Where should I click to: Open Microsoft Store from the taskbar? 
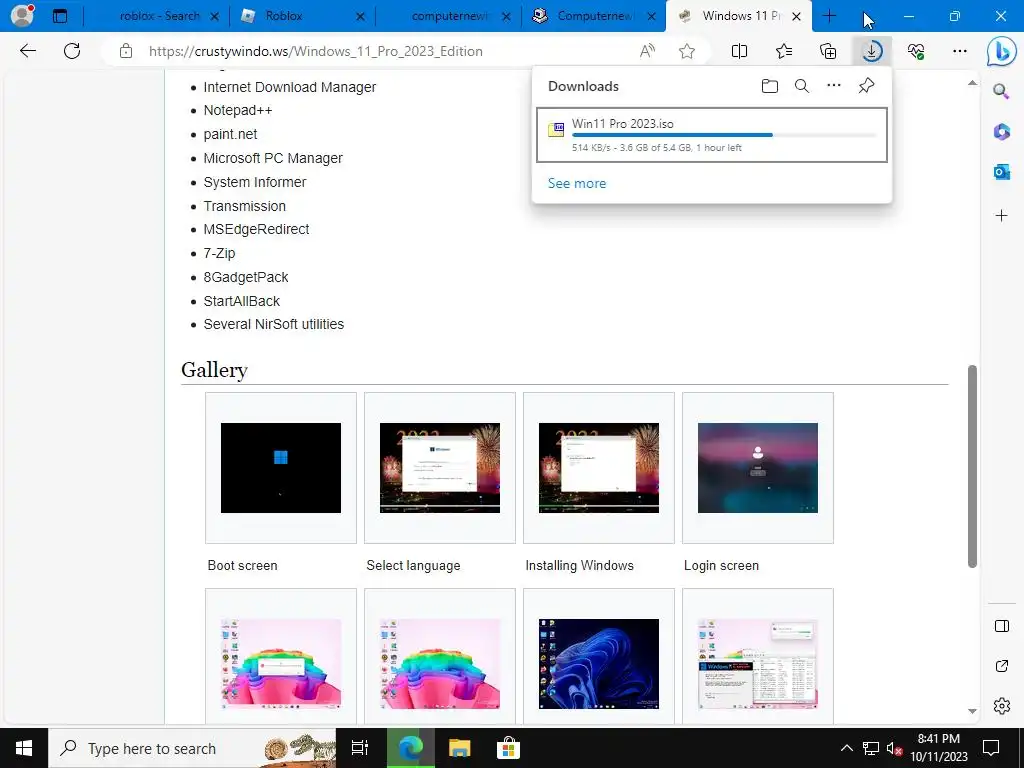[508, 748]
